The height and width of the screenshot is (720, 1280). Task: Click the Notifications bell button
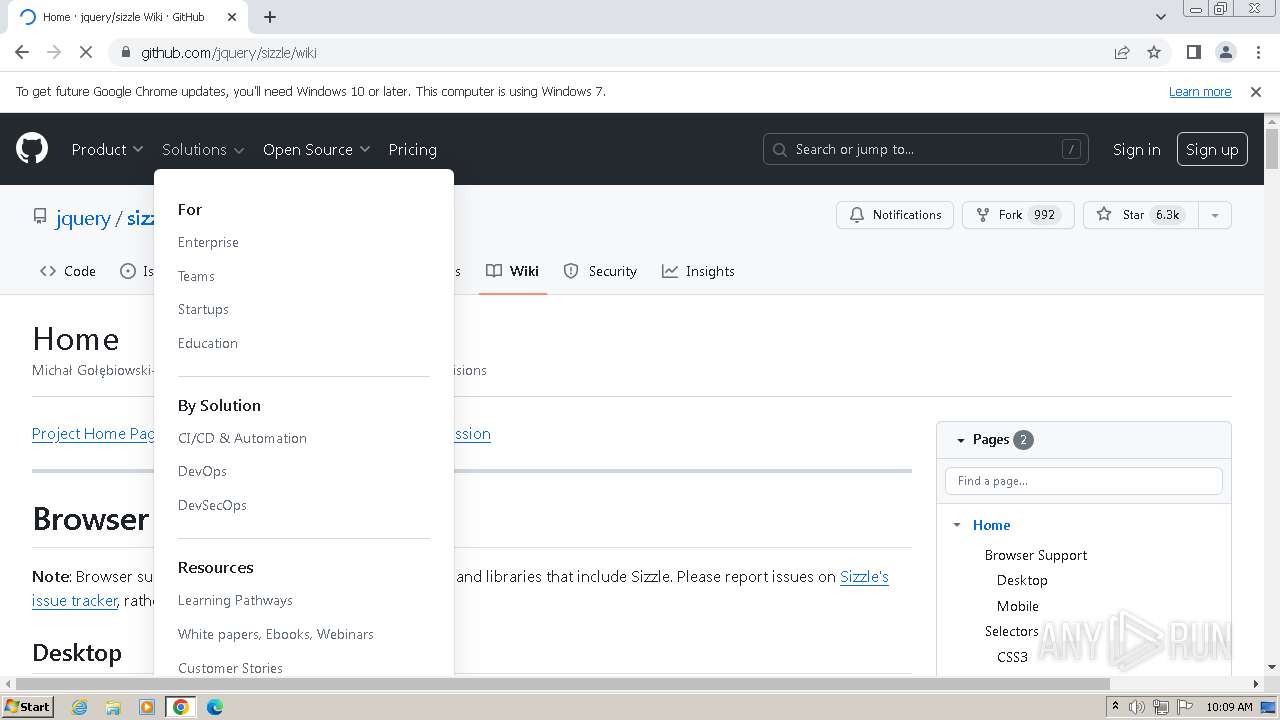(x=895, y=215)
